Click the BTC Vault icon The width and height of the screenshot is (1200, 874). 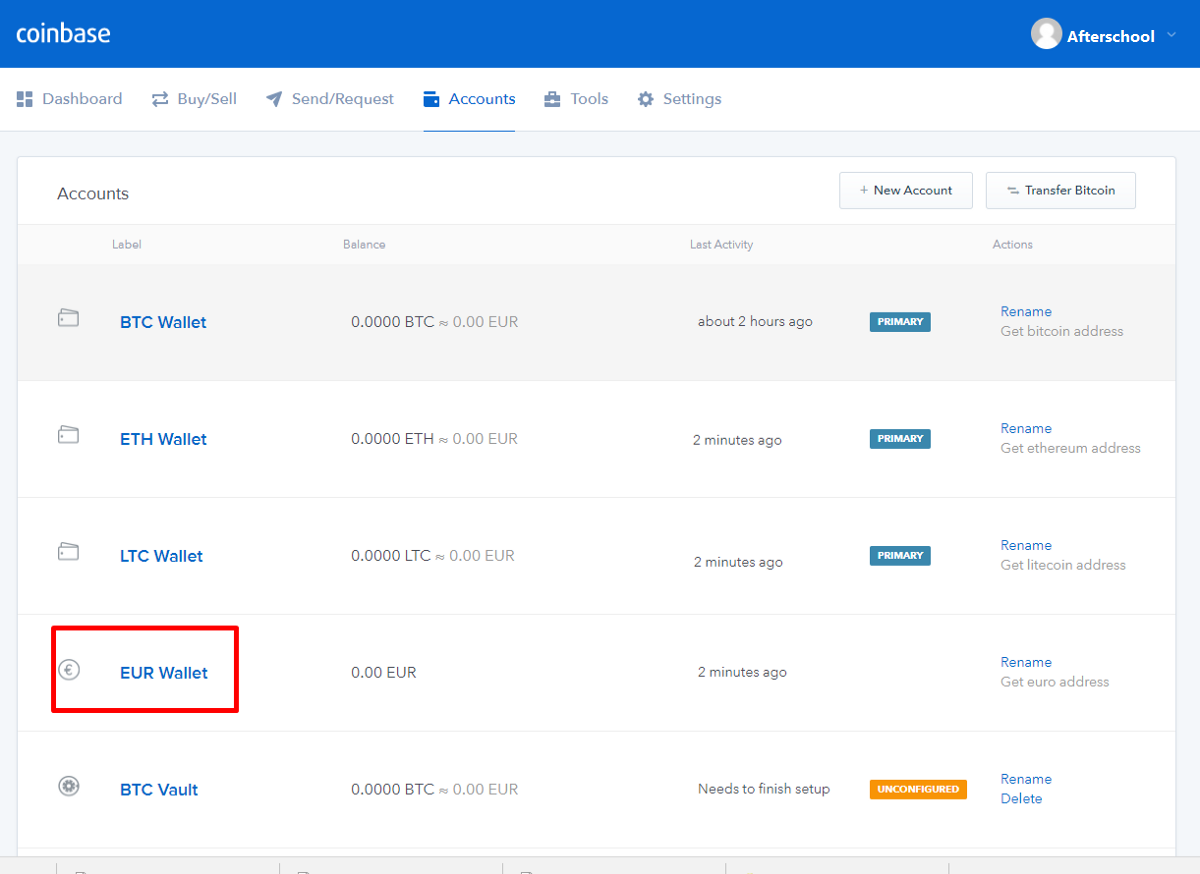69,786
